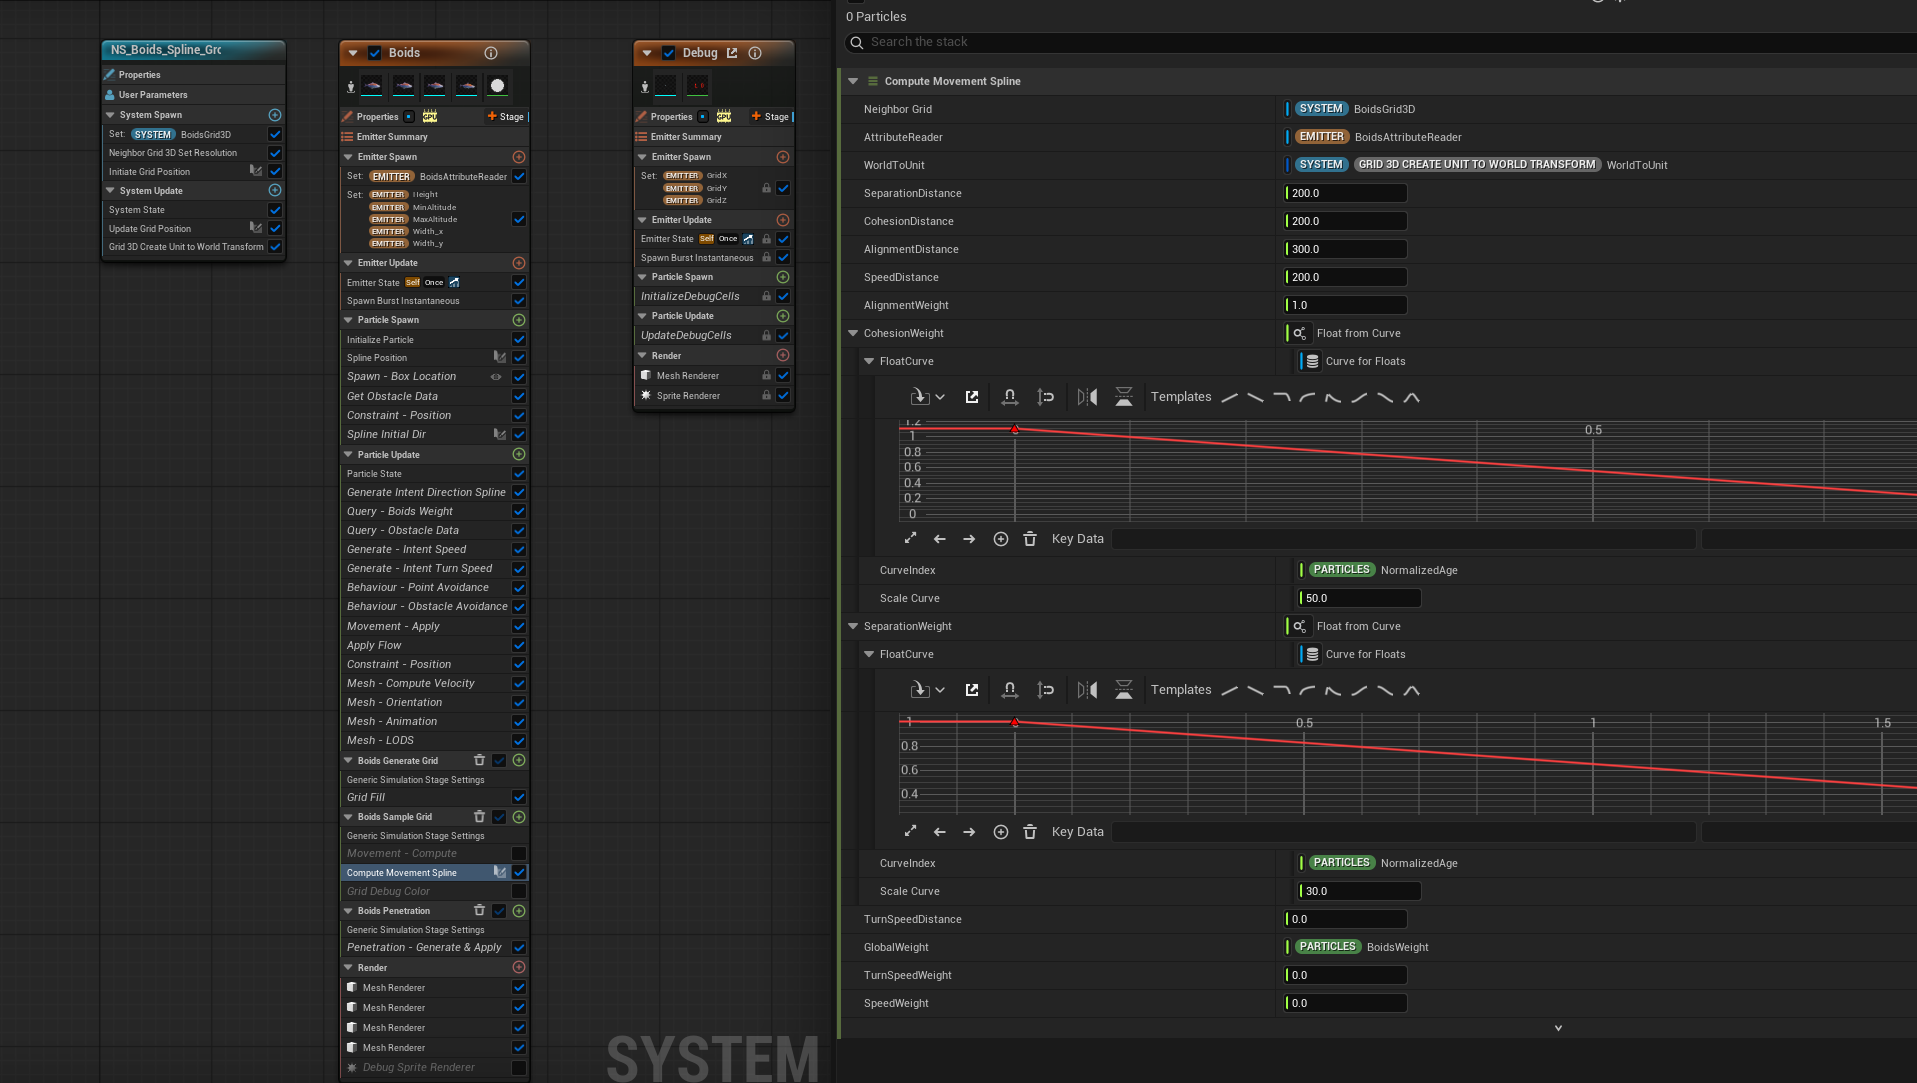Collapse the Boids emitter node arrow

(x=353, y=53)
